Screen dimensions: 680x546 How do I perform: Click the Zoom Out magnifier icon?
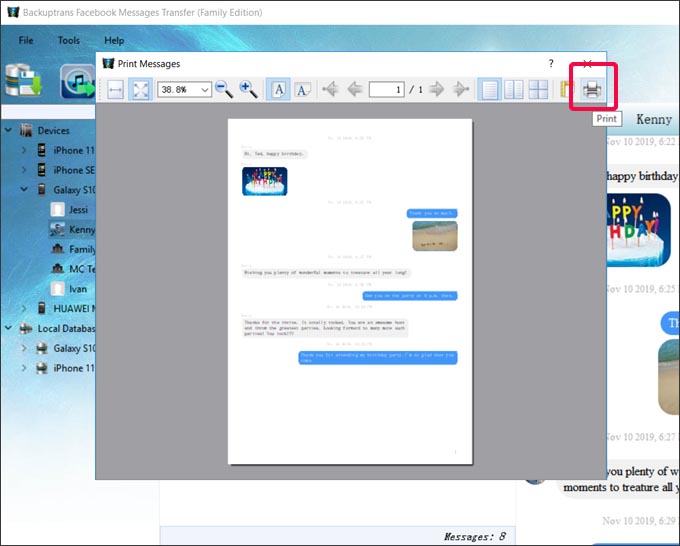(224, 90)
